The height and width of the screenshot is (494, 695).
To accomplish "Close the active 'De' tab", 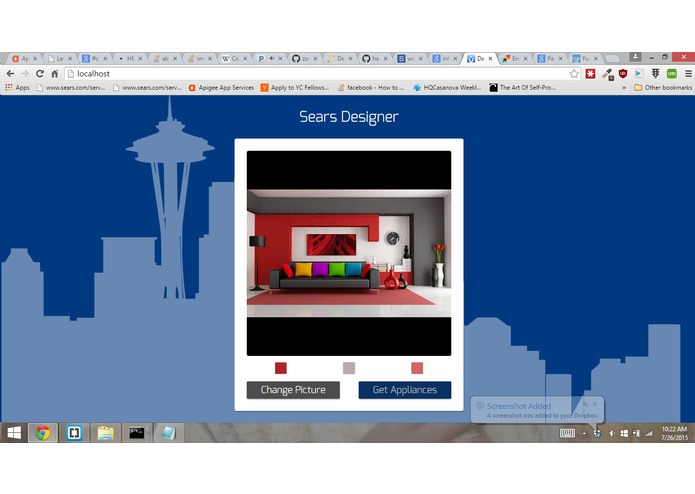I will (491, 58).
